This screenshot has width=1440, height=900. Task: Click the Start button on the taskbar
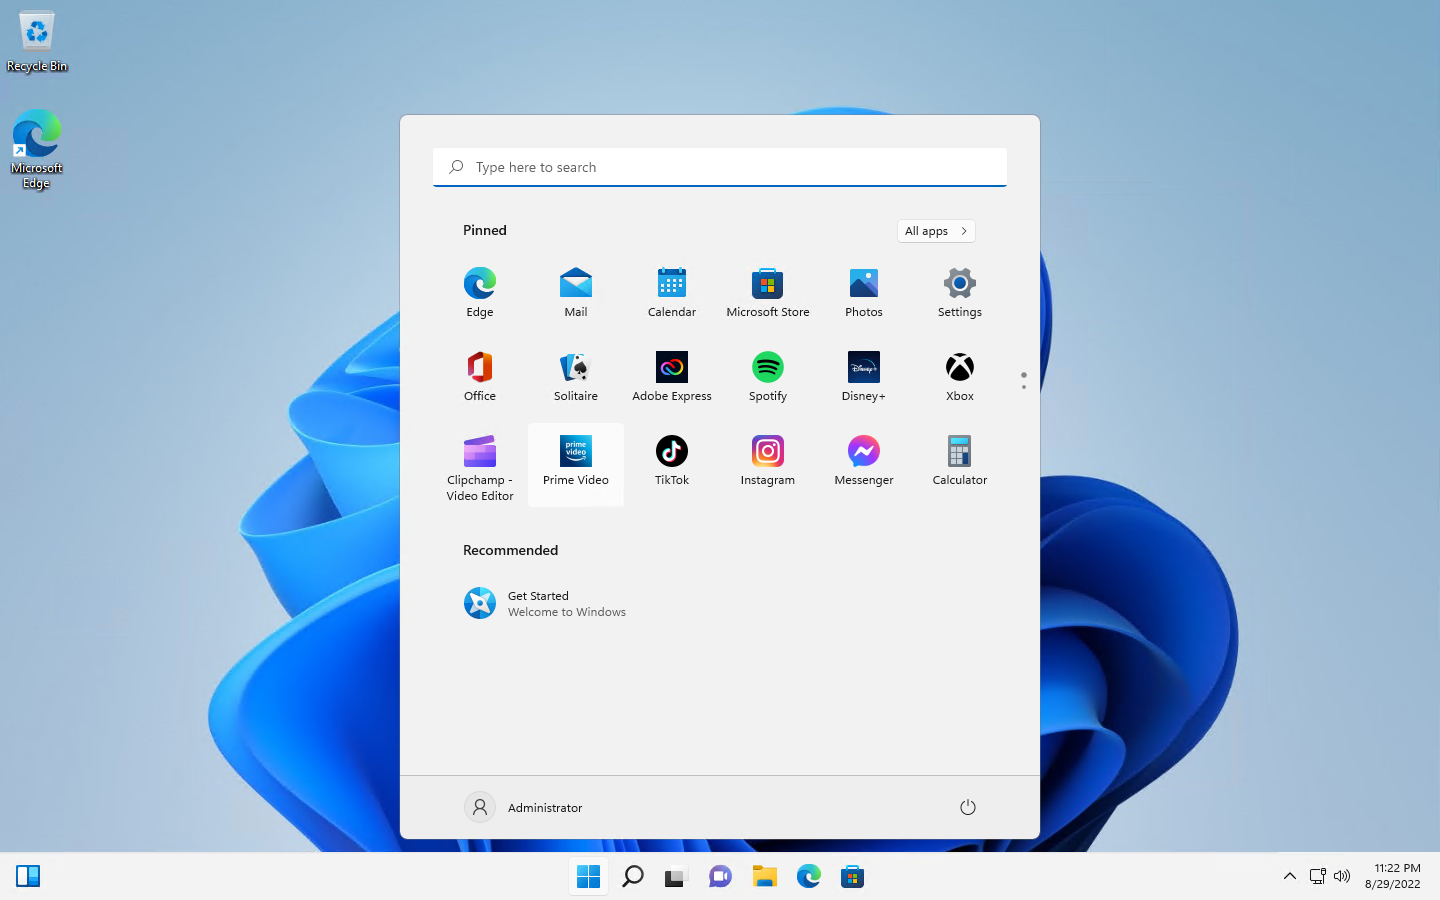(589, 877)
